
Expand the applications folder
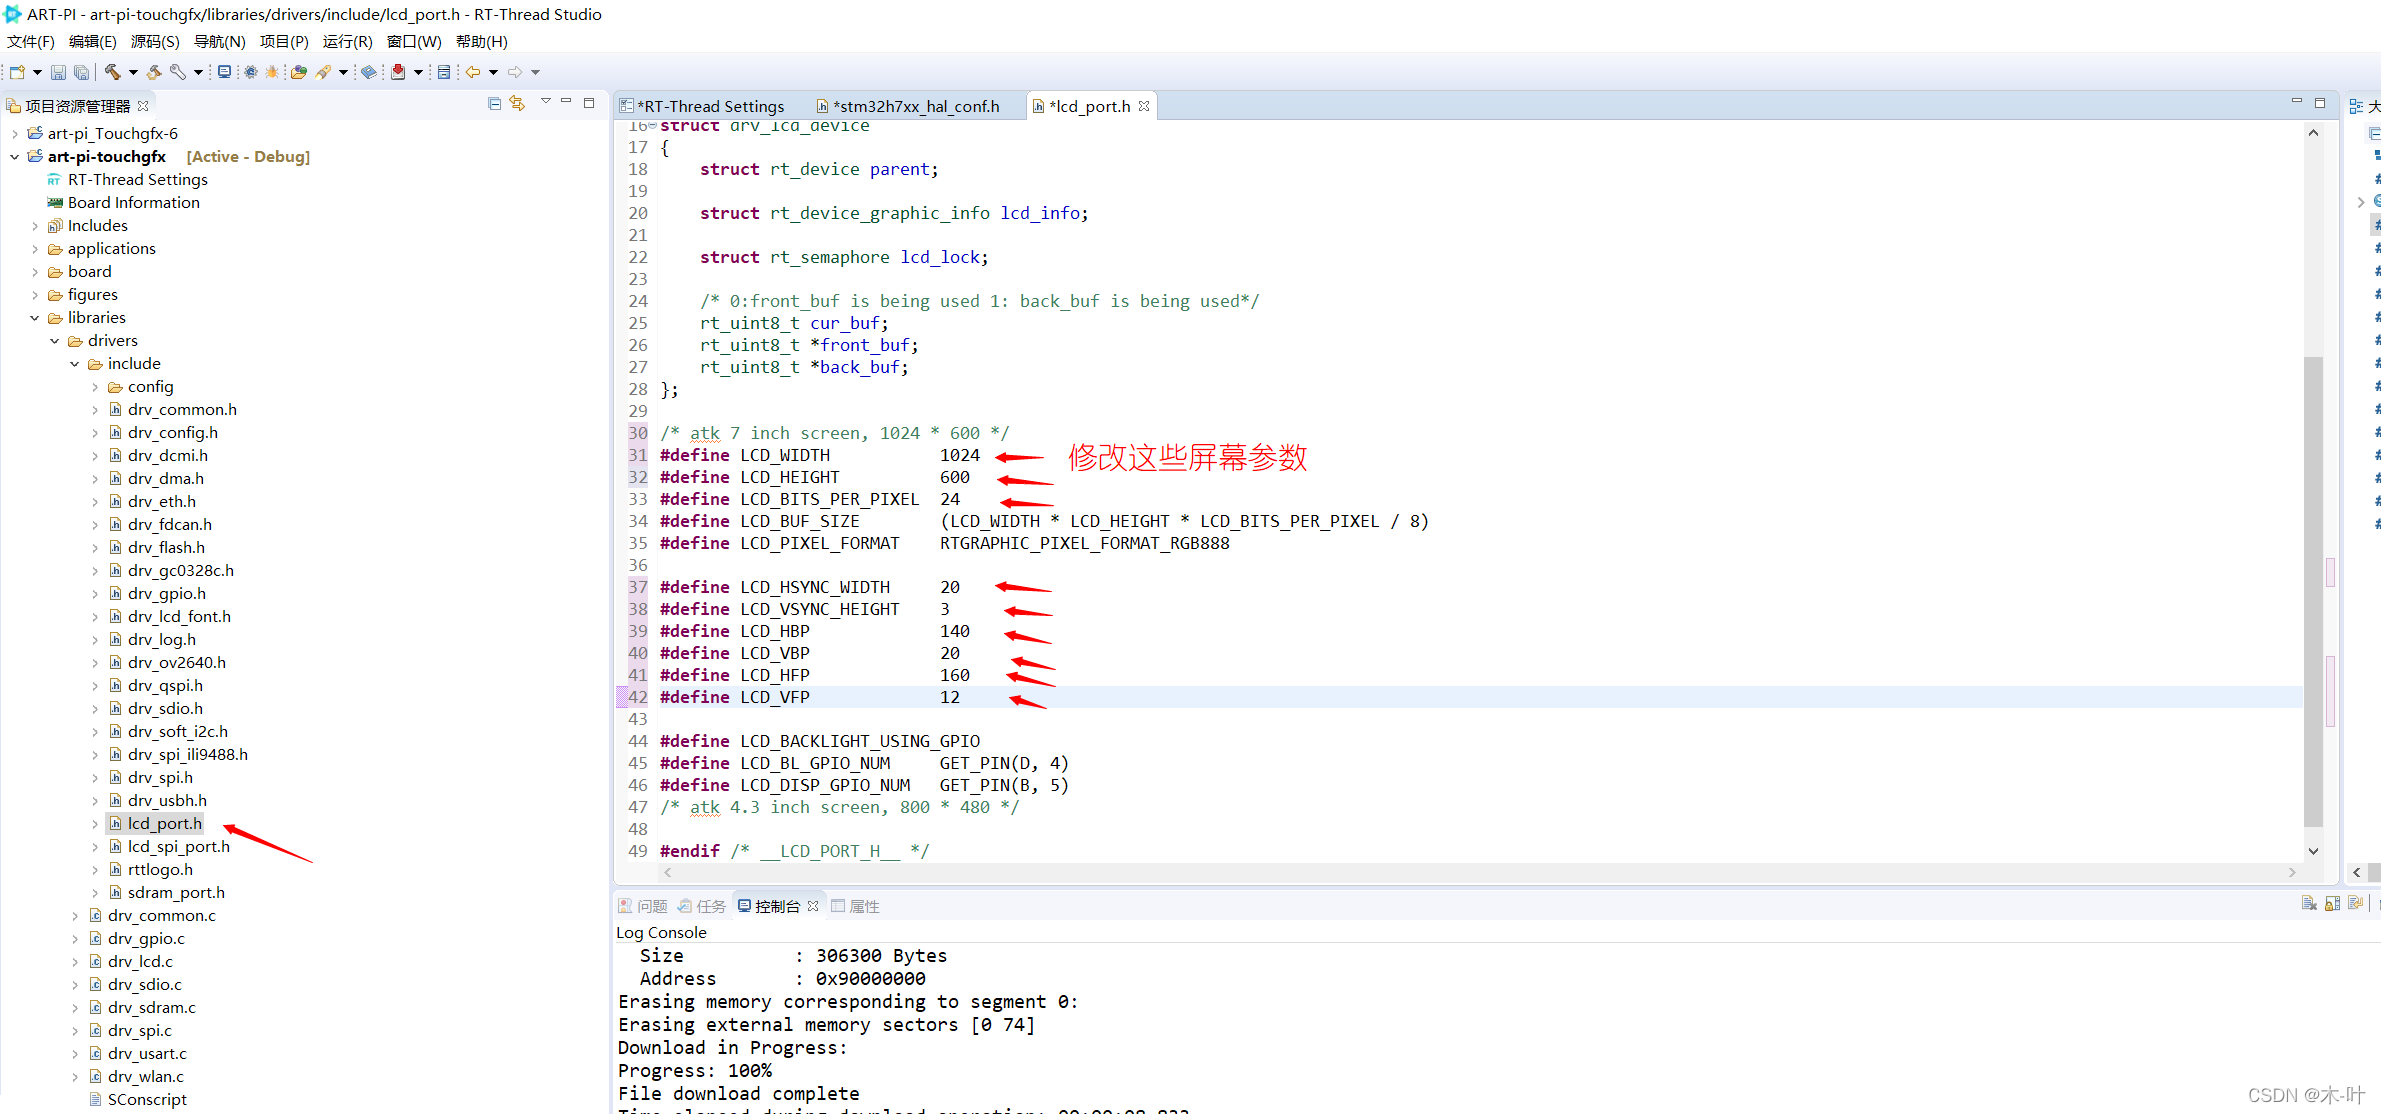click(x=35, y=249)
